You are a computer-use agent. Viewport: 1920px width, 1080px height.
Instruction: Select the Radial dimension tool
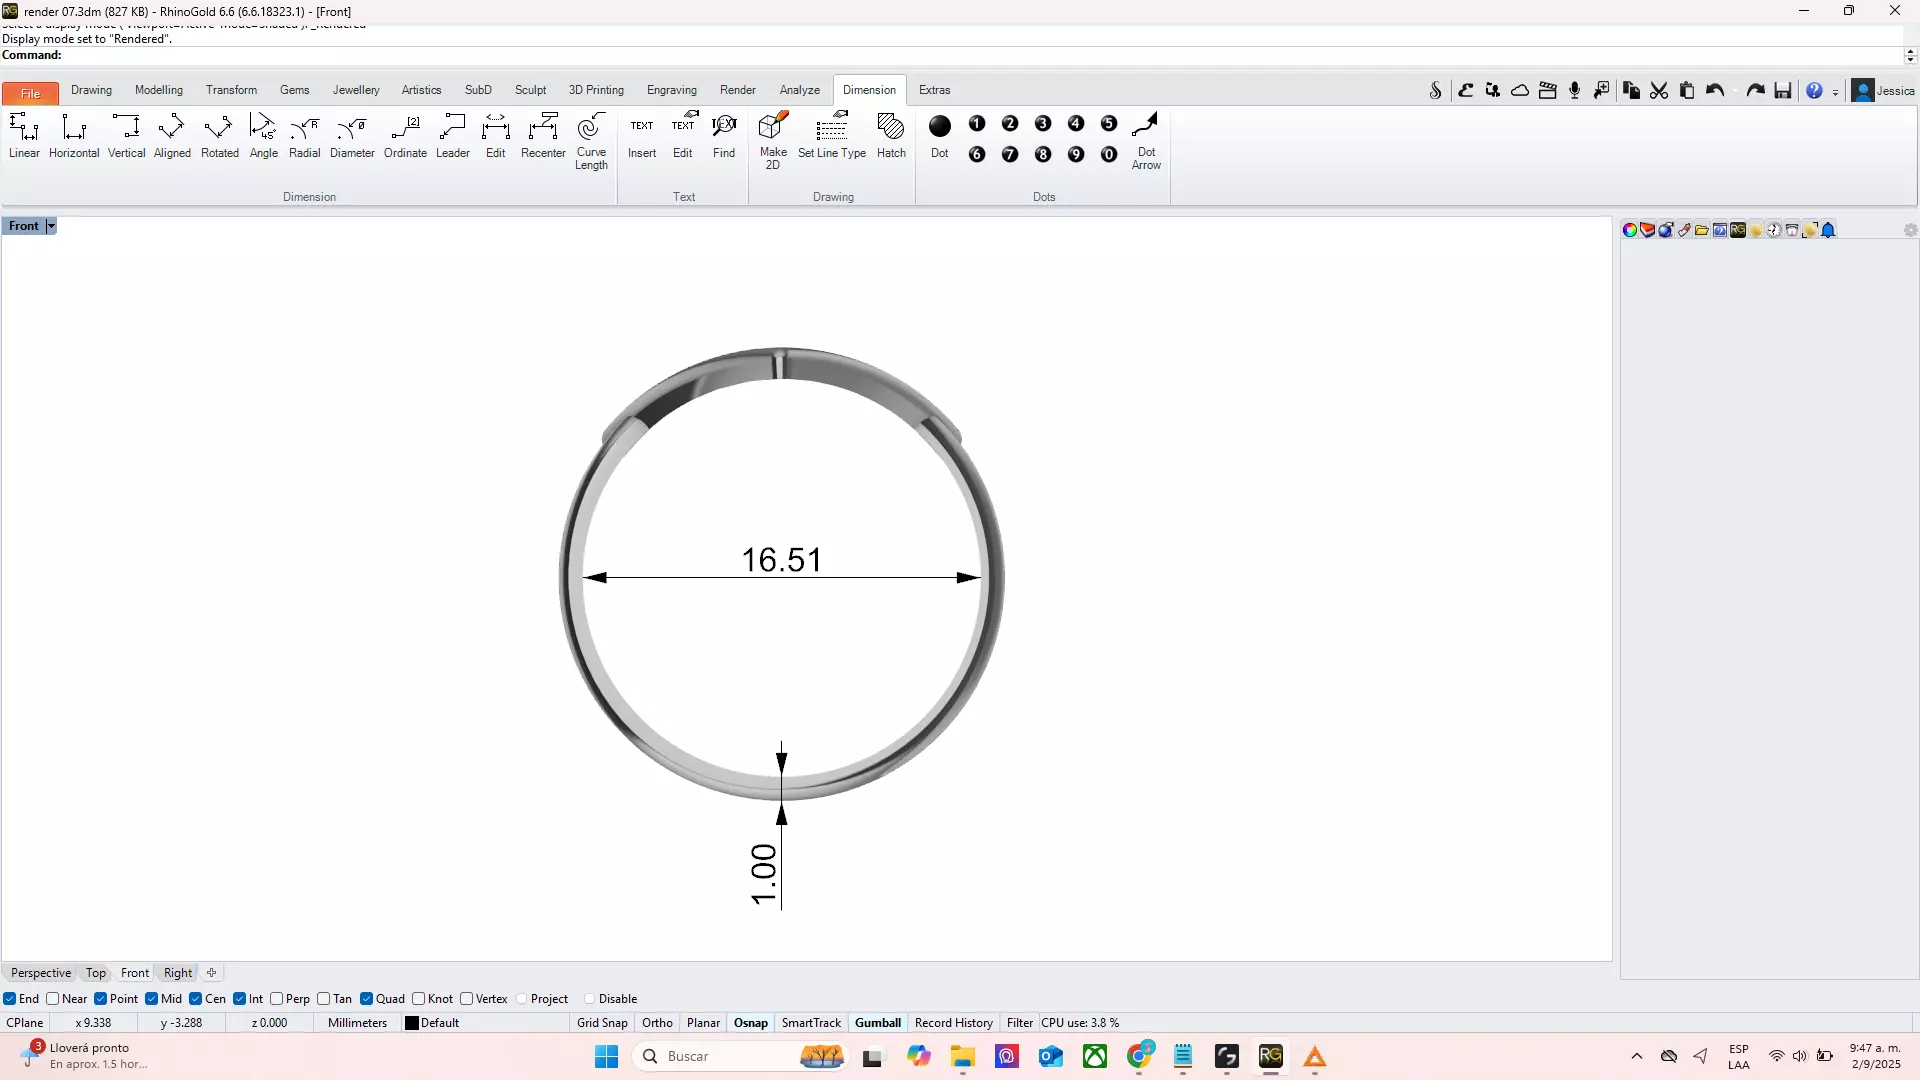304,135
